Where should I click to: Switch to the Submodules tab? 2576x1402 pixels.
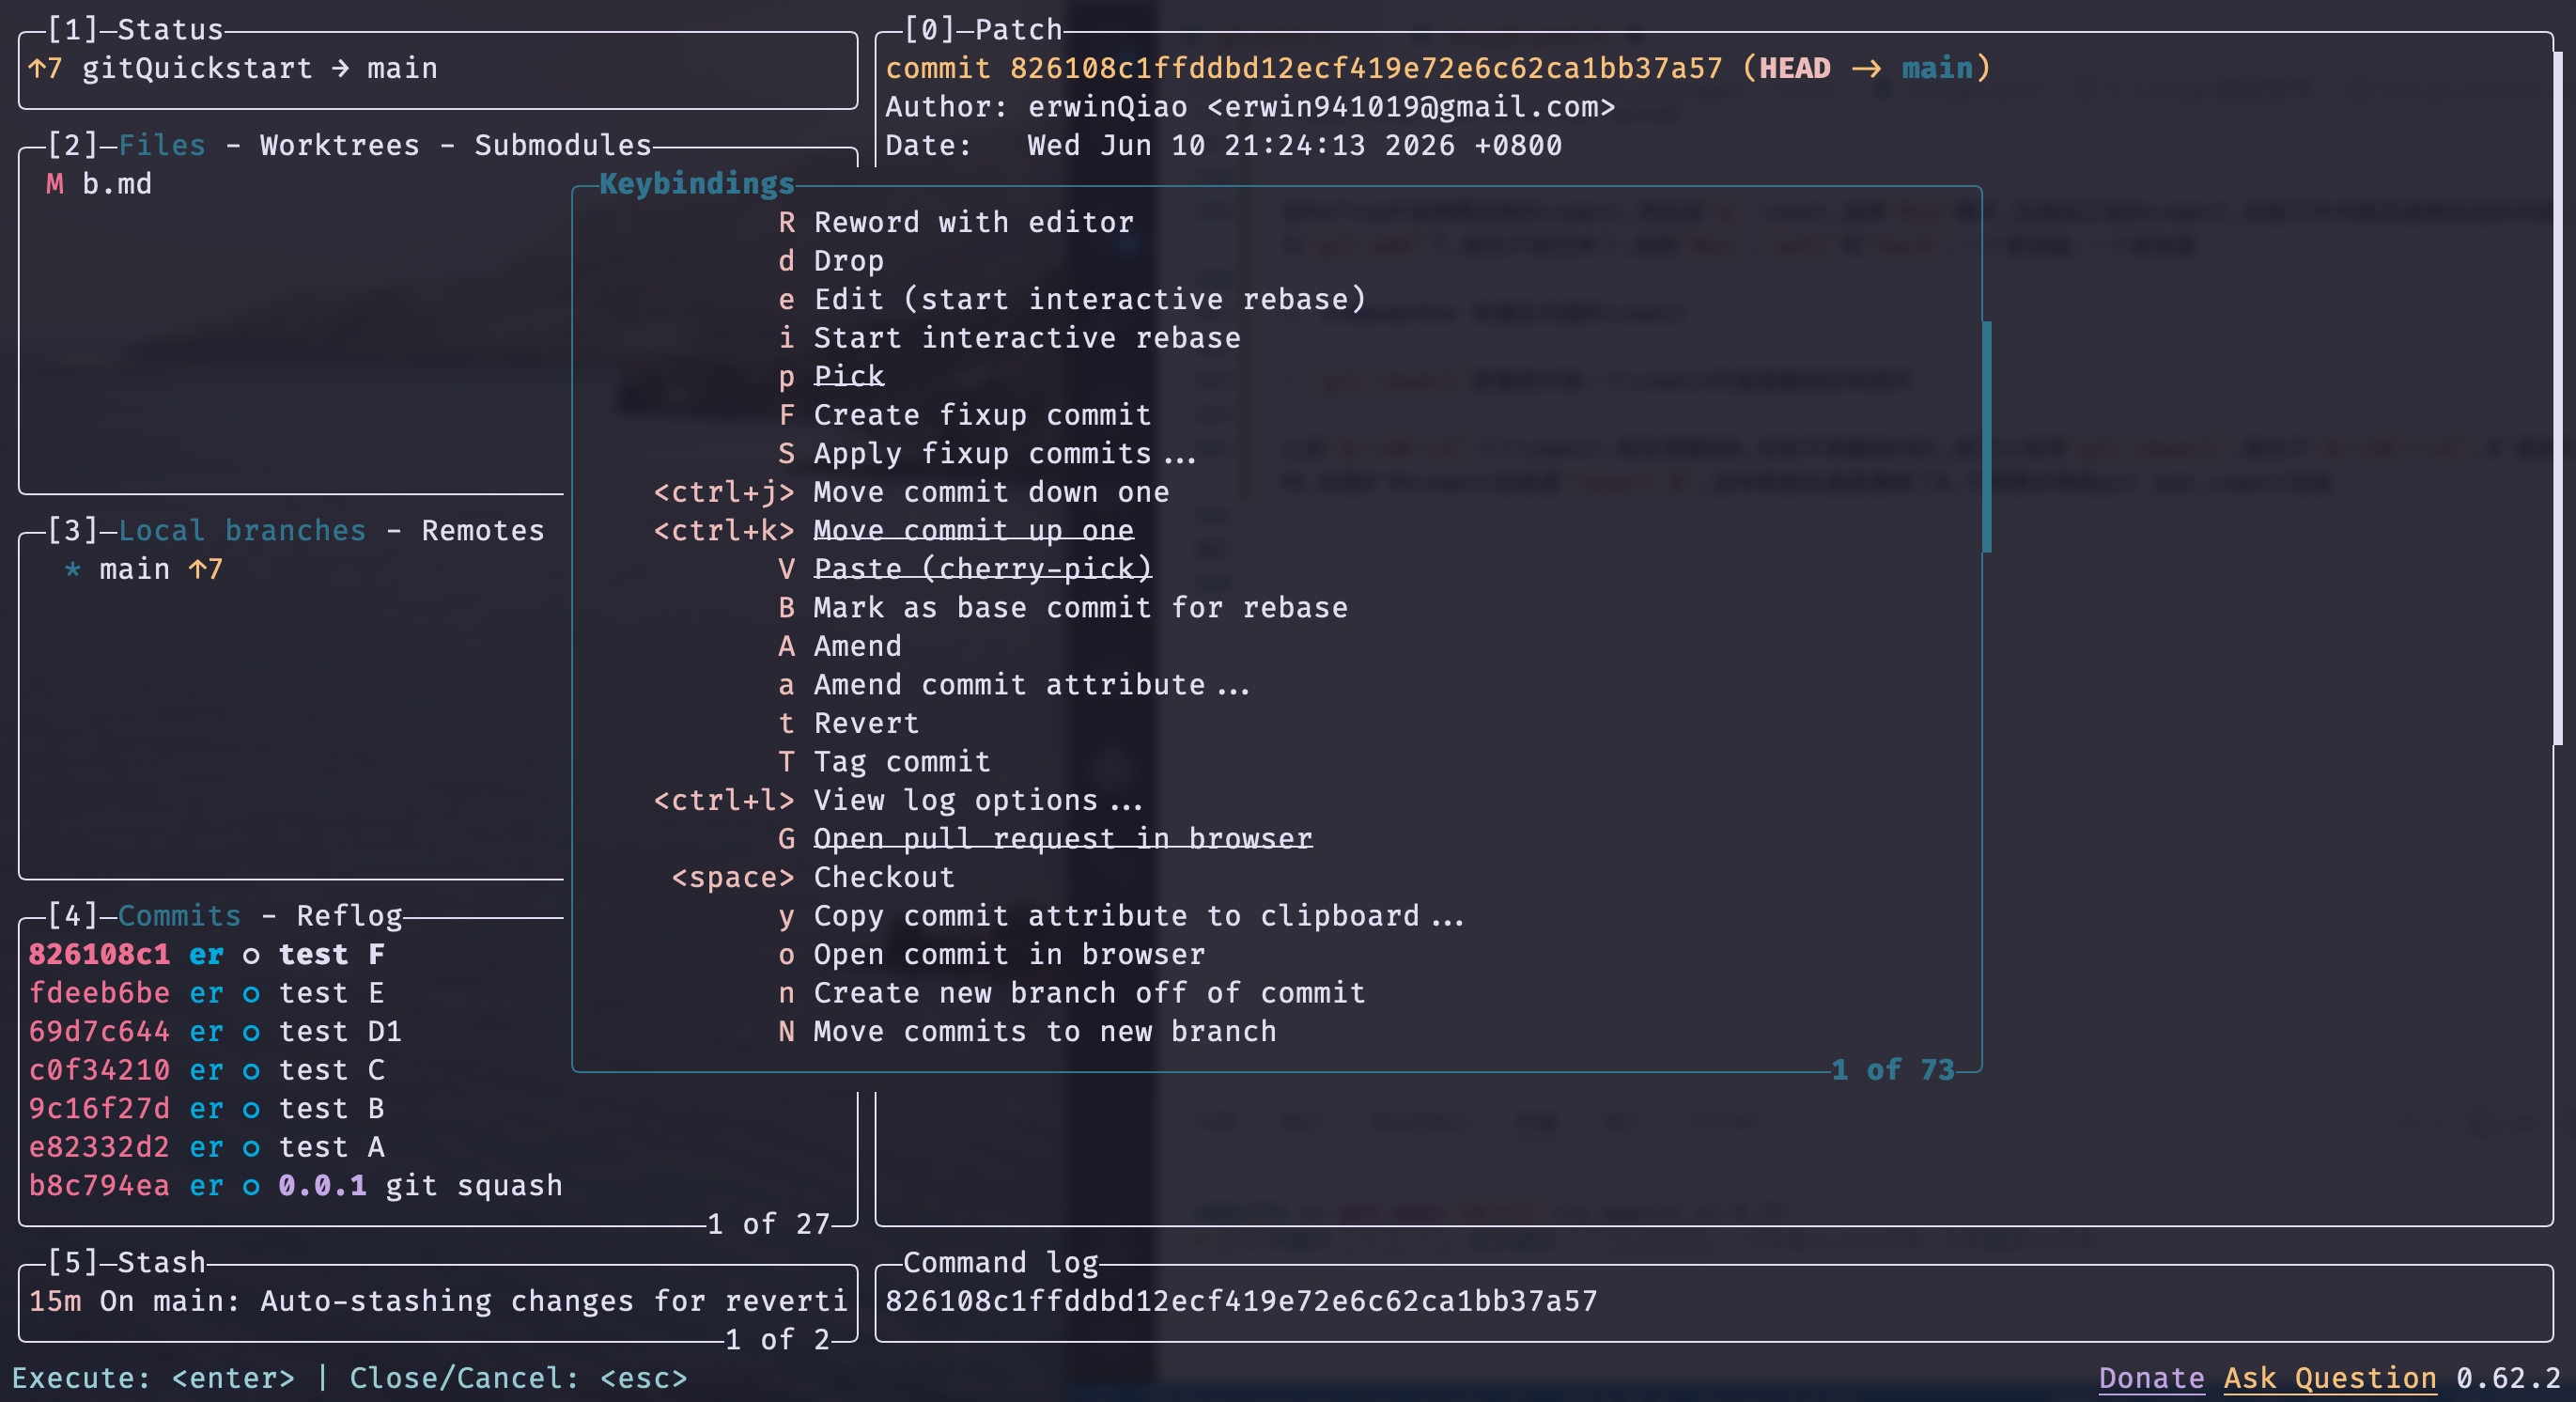tap(563, 145)
